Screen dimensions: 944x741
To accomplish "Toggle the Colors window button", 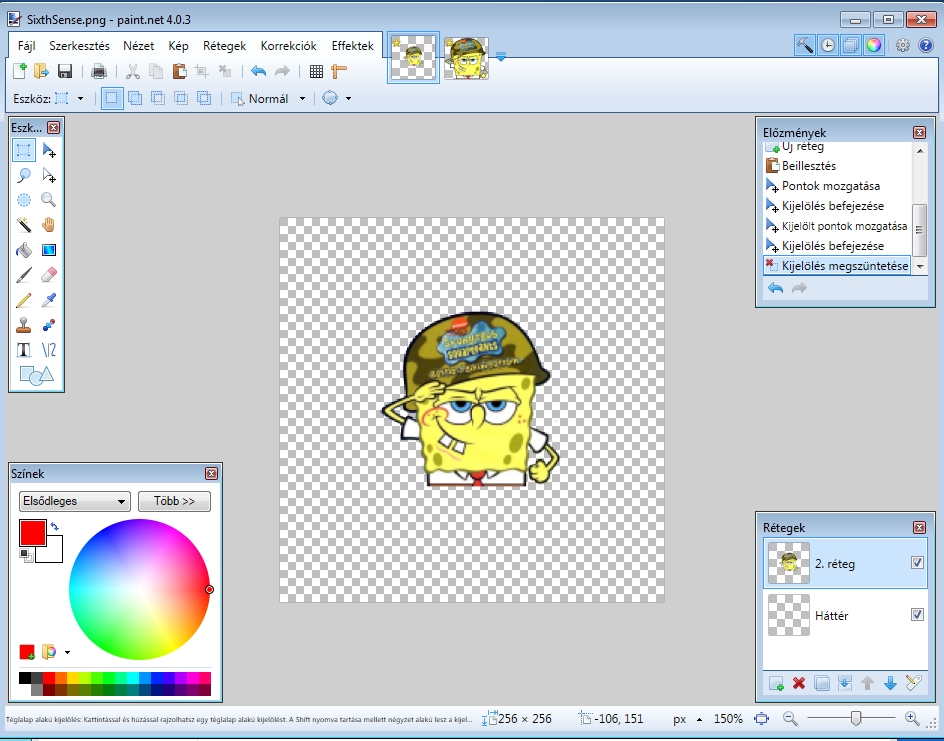I will (x=874, y=45).
